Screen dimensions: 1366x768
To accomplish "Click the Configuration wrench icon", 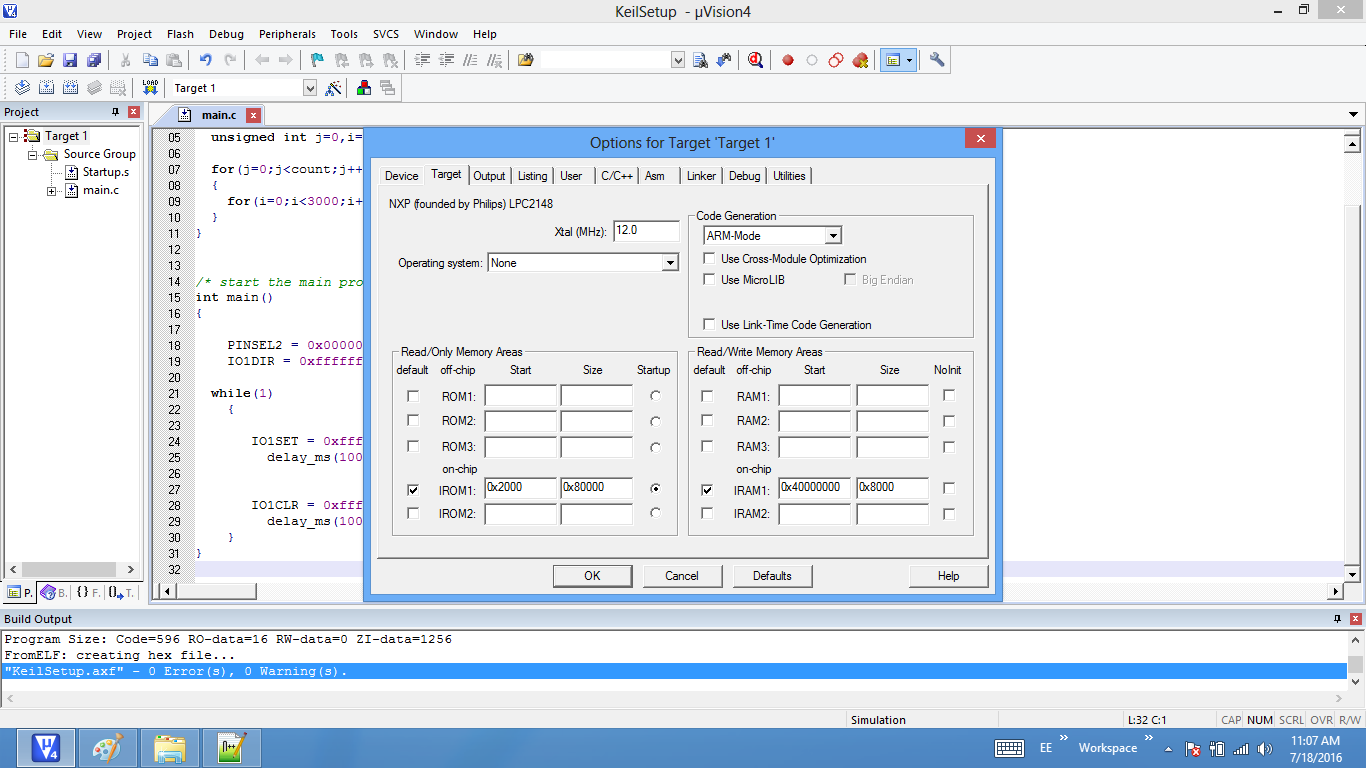I will [x=937, y=60].
